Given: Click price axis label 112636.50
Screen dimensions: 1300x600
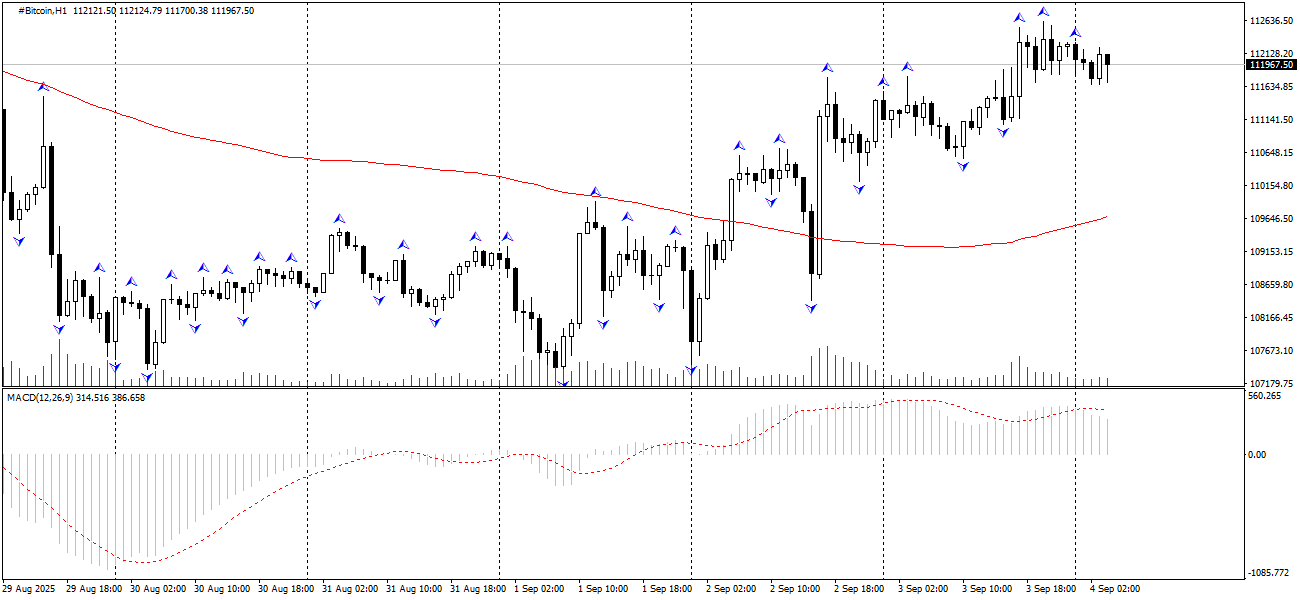Looking at the screenshot, I should 1270,21.
